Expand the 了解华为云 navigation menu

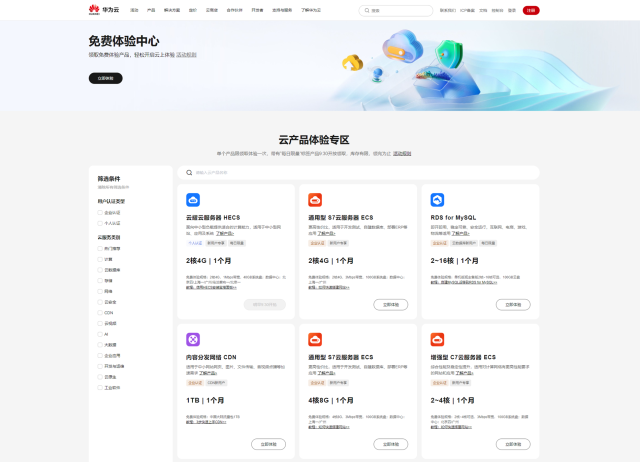(x=311, y=10)
